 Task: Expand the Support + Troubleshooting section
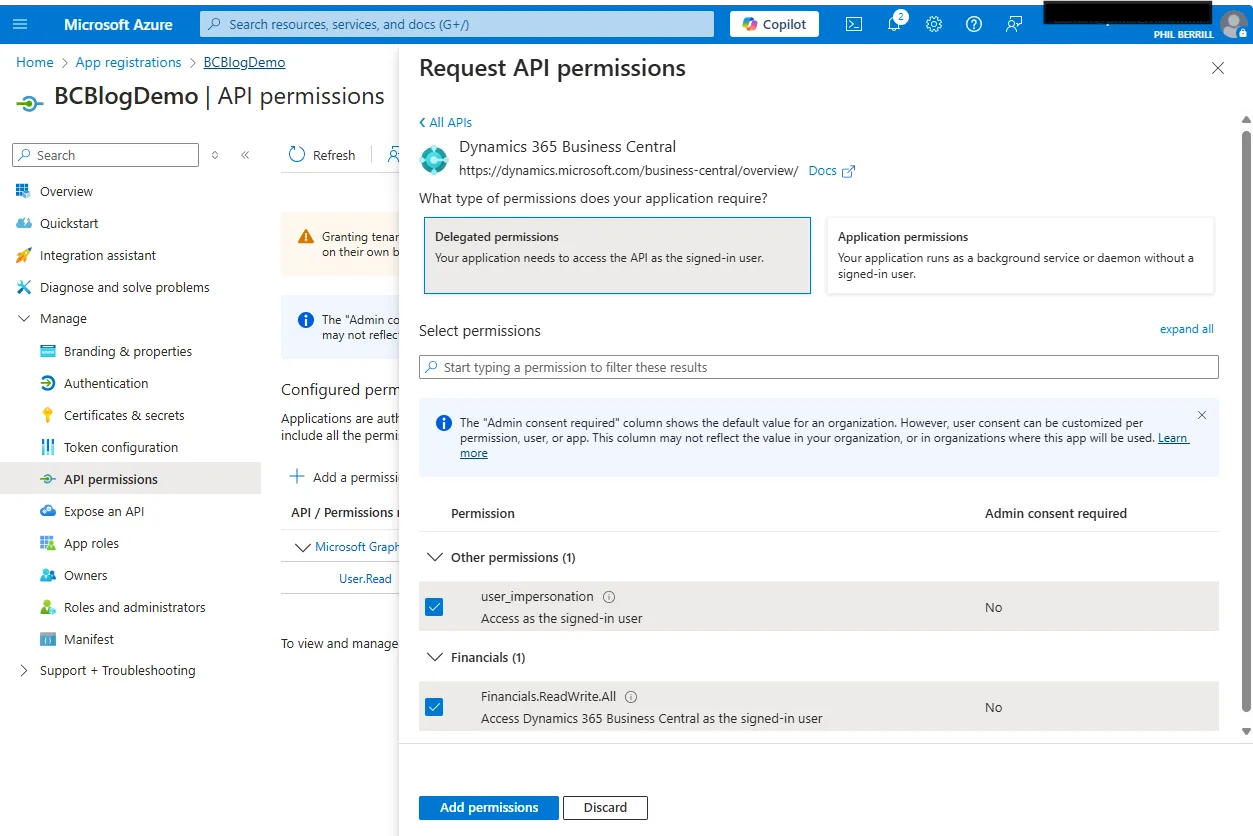coord(24,671)
